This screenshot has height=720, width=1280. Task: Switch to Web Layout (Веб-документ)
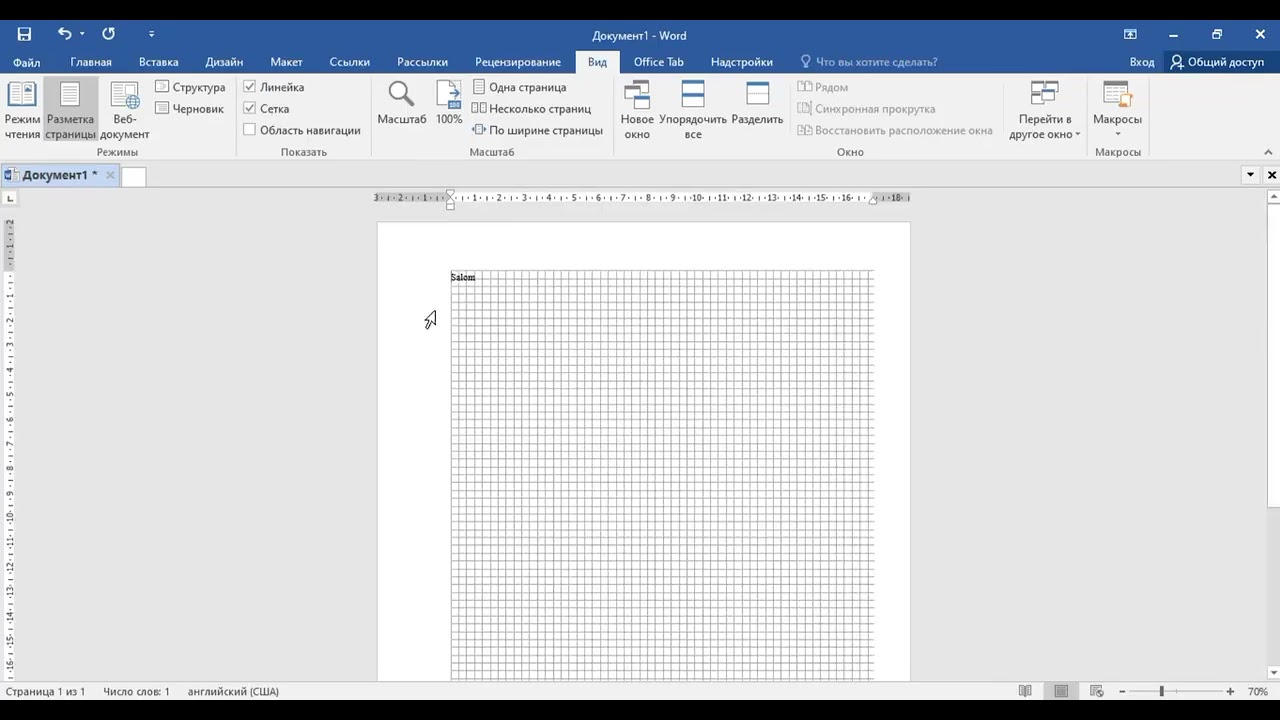tap(125, 111)
